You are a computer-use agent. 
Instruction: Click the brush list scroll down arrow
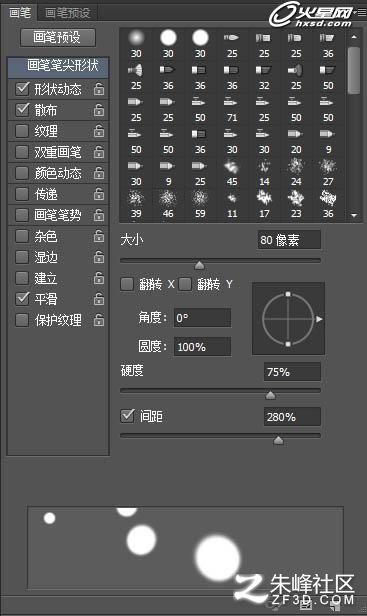[354, 215]
